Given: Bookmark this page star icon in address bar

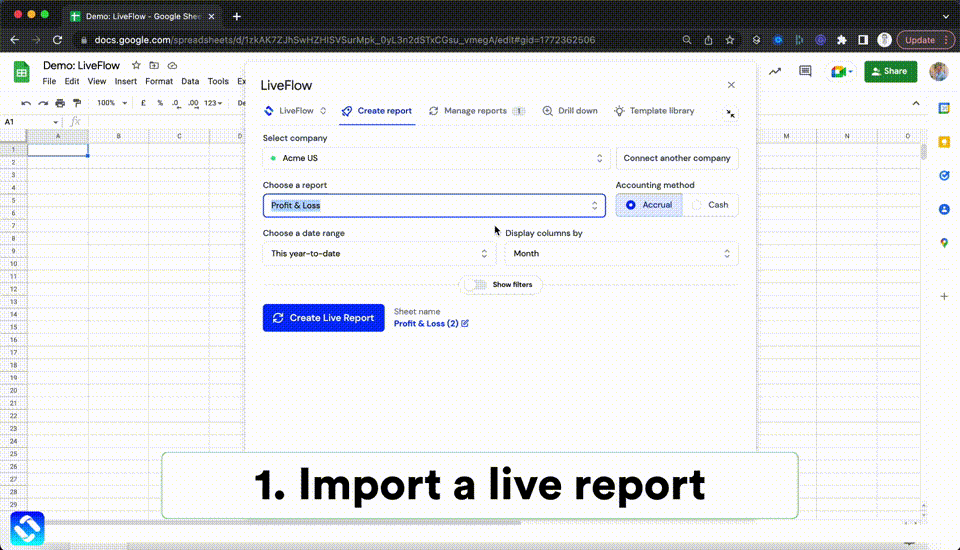Looking at the screenshot, I should pos(729,40).
